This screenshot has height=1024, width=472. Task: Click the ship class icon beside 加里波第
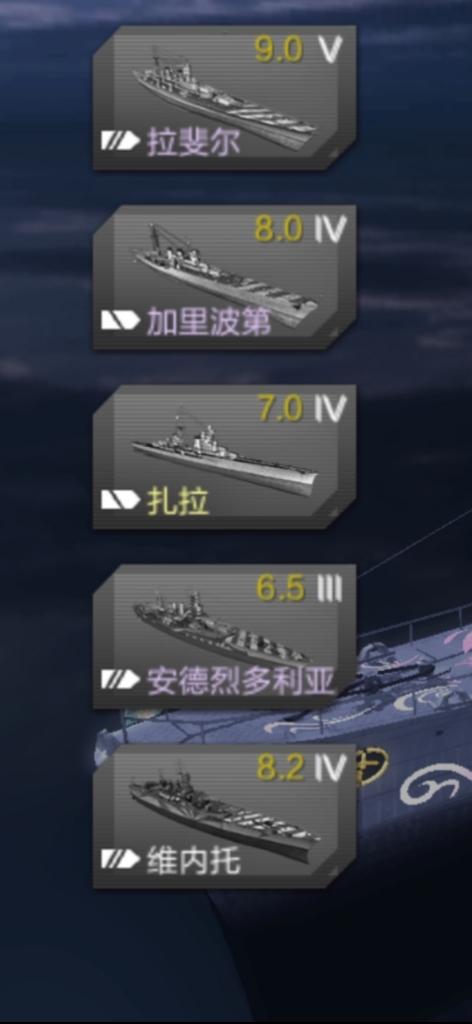121,319
